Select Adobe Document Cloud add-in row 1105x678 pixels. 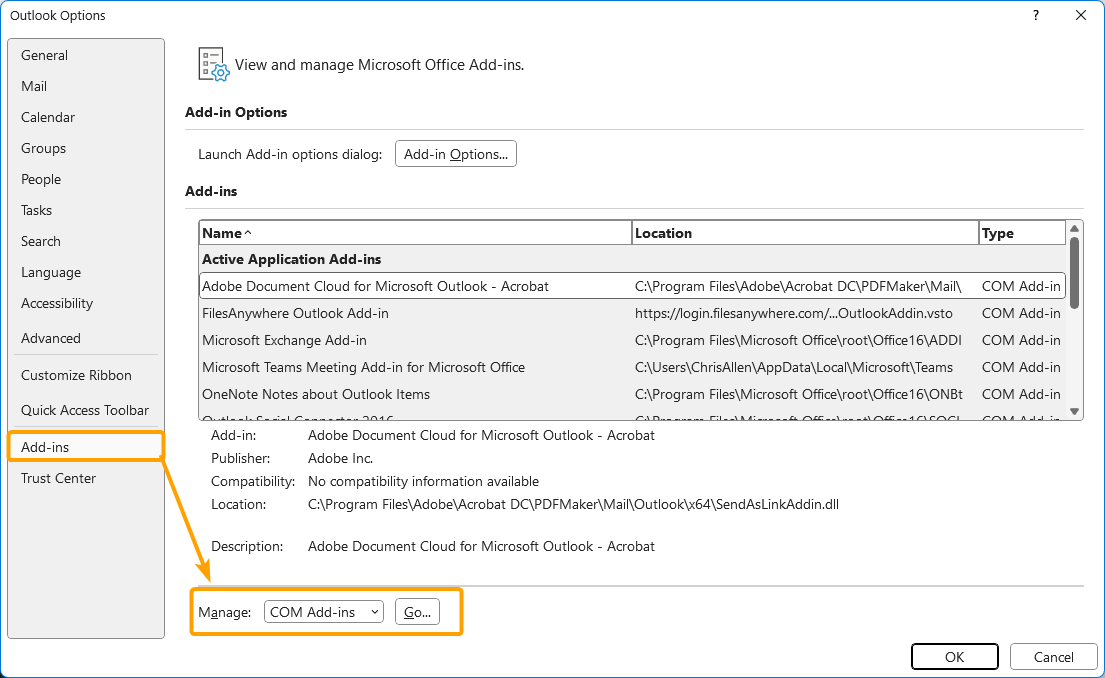pyautogui.click(x=632, y=286)
